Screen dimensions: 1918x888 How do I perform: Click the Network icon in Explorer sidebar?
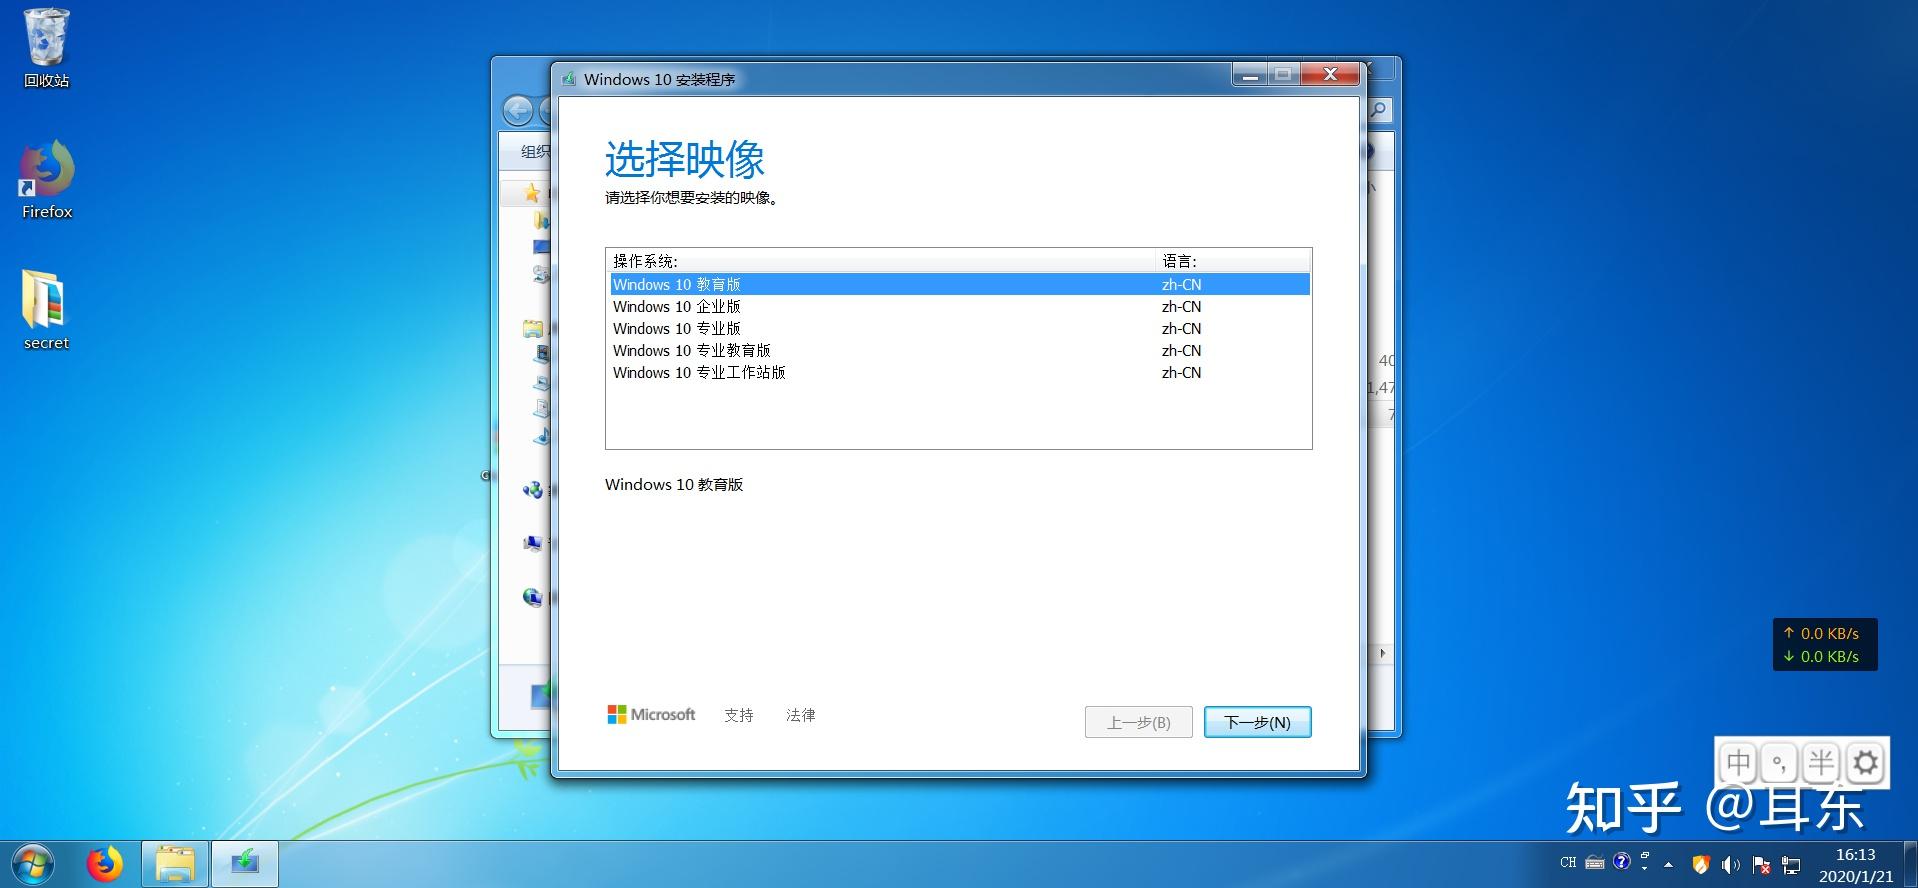coord(533,597)
